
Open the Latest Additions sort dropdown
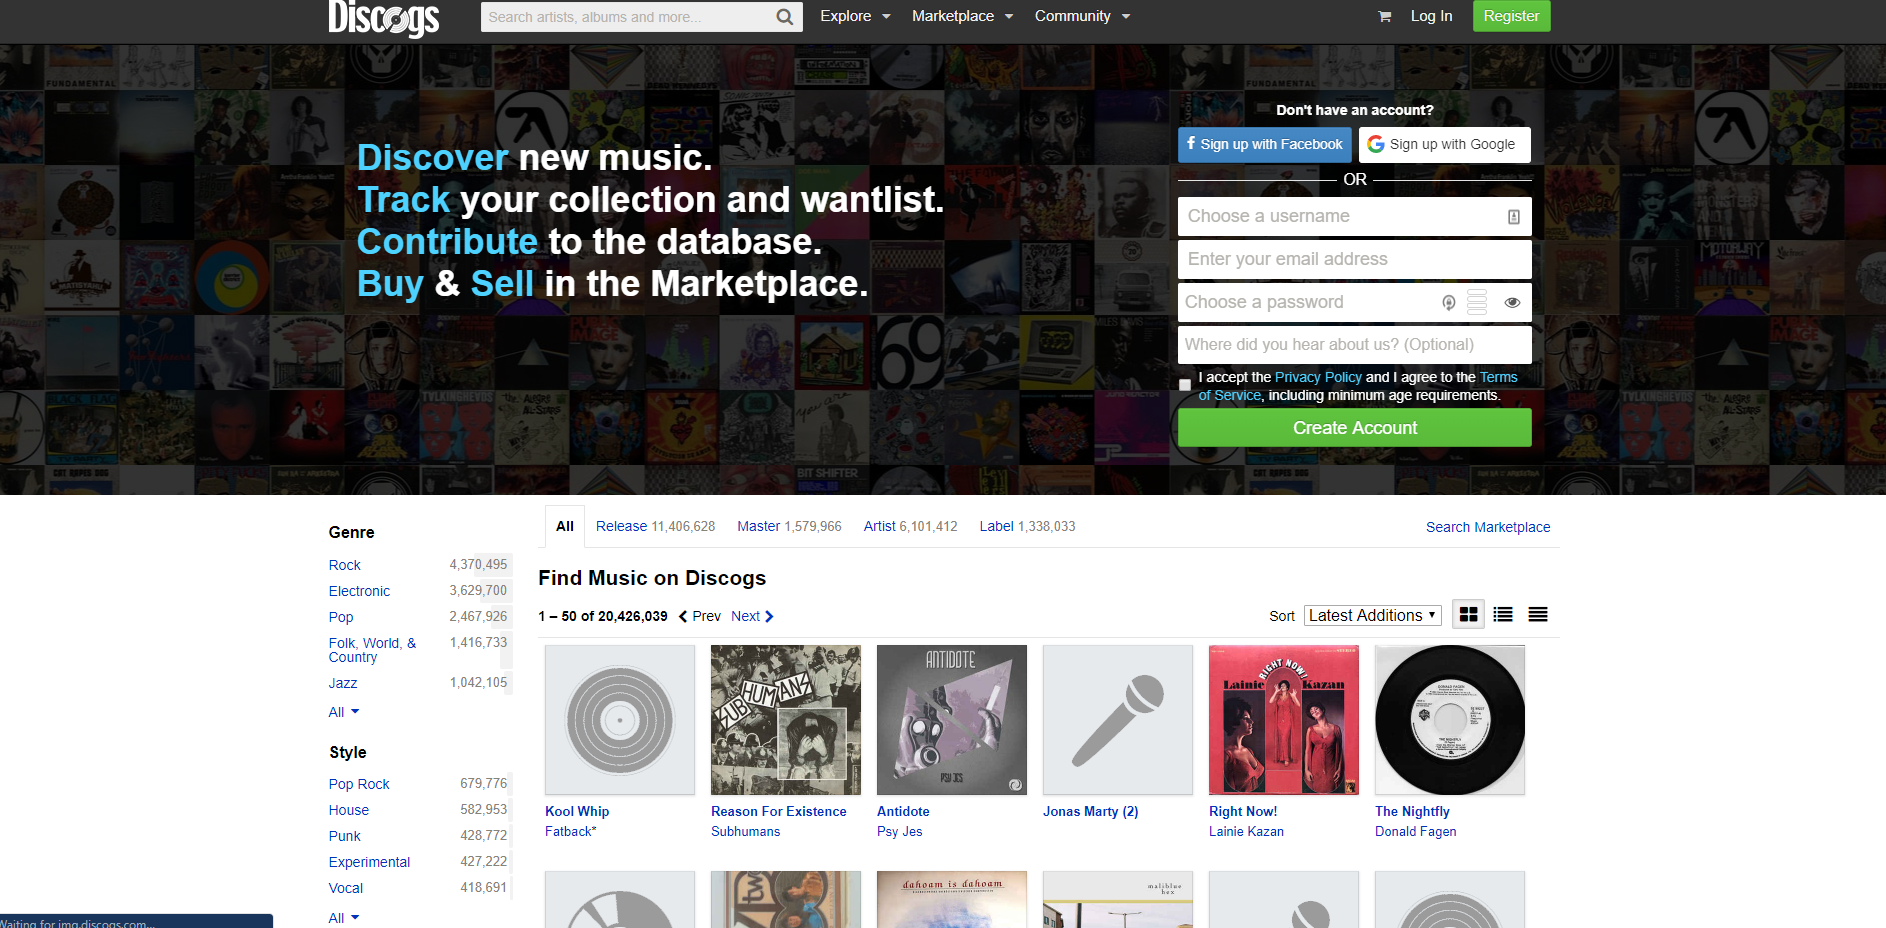point(1372,616)
